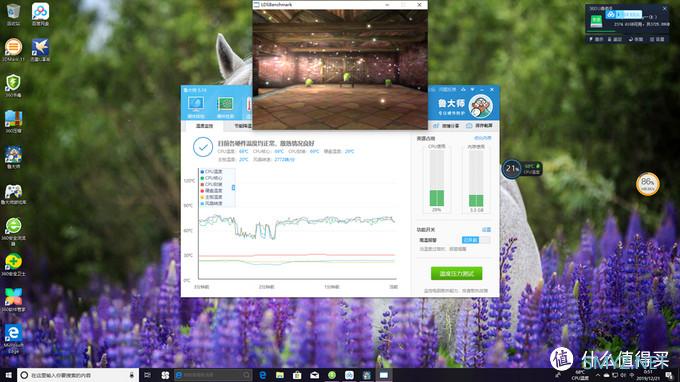Open the 360软件管家 colorful desktop shortcut
This screenshot has height=382, width=680.
coord(13,300)
